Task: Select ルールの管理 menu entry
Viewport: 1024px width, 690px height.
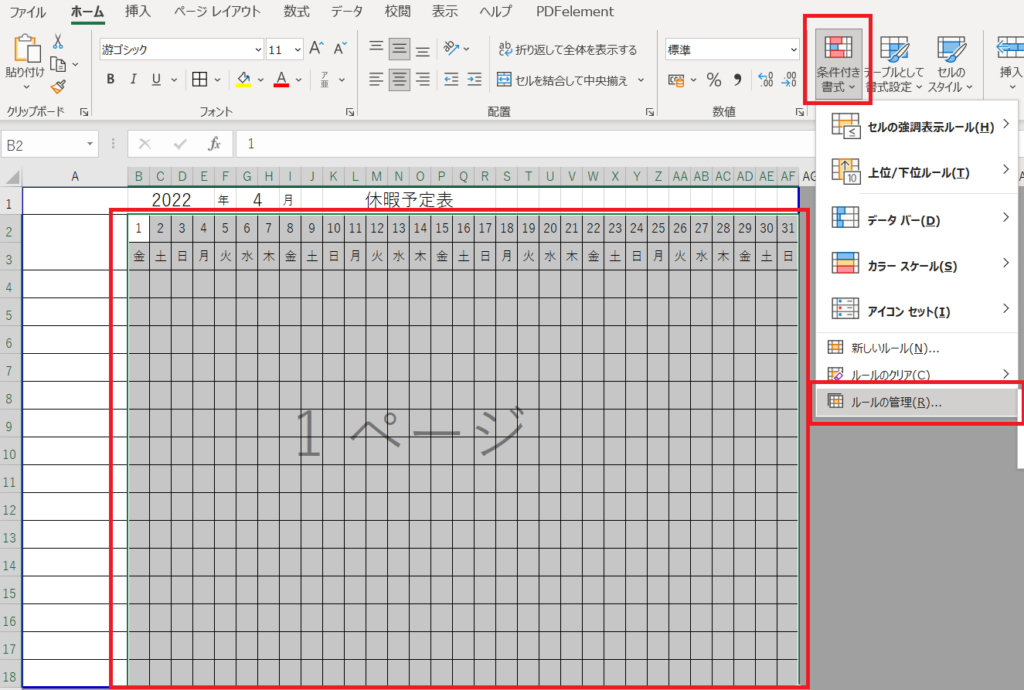Action: [895, 402]
